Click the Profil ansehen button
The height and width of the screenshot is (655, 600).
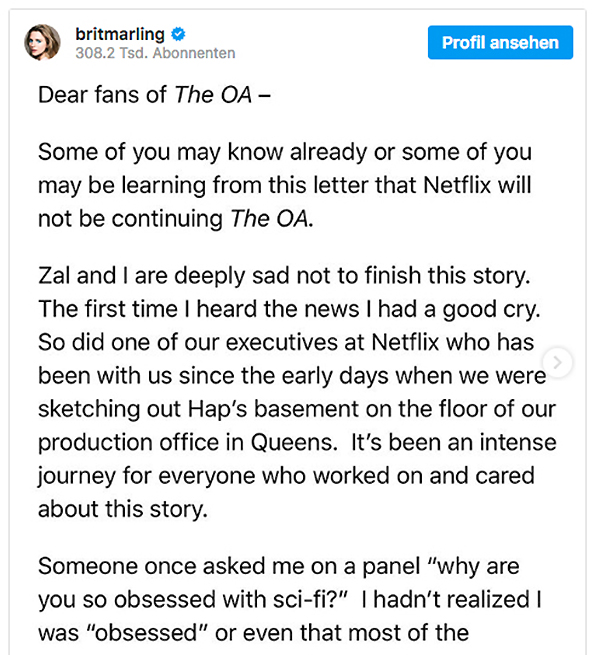point(500,42)
